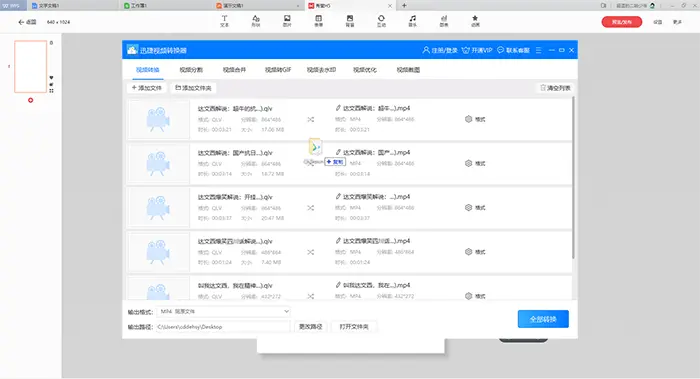
Task: Click the file list vertical scrollbar
Action: 573,177
